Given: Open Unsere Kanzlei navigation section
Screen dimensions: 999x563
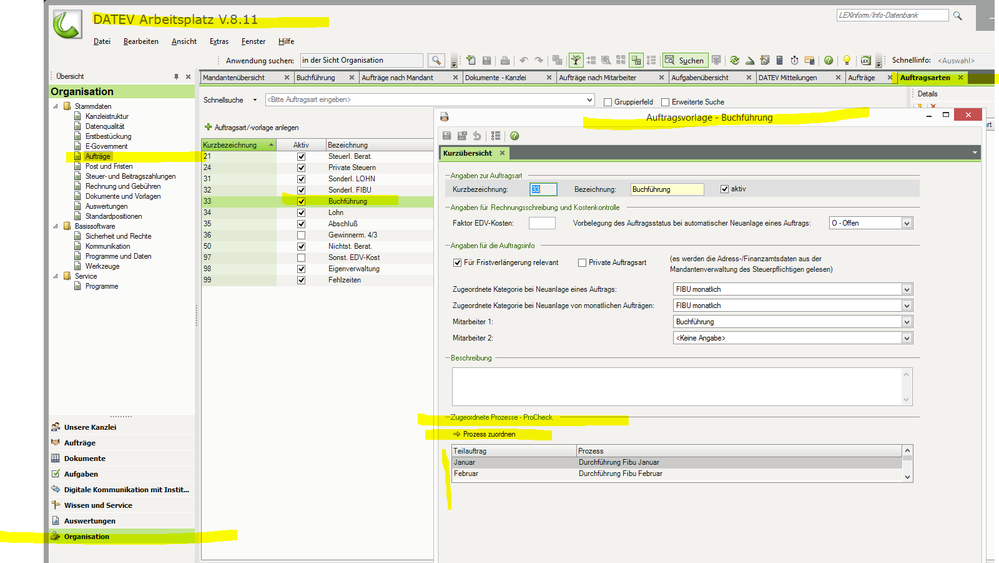Looking at the screenshot, I should (x=90, y=427).
